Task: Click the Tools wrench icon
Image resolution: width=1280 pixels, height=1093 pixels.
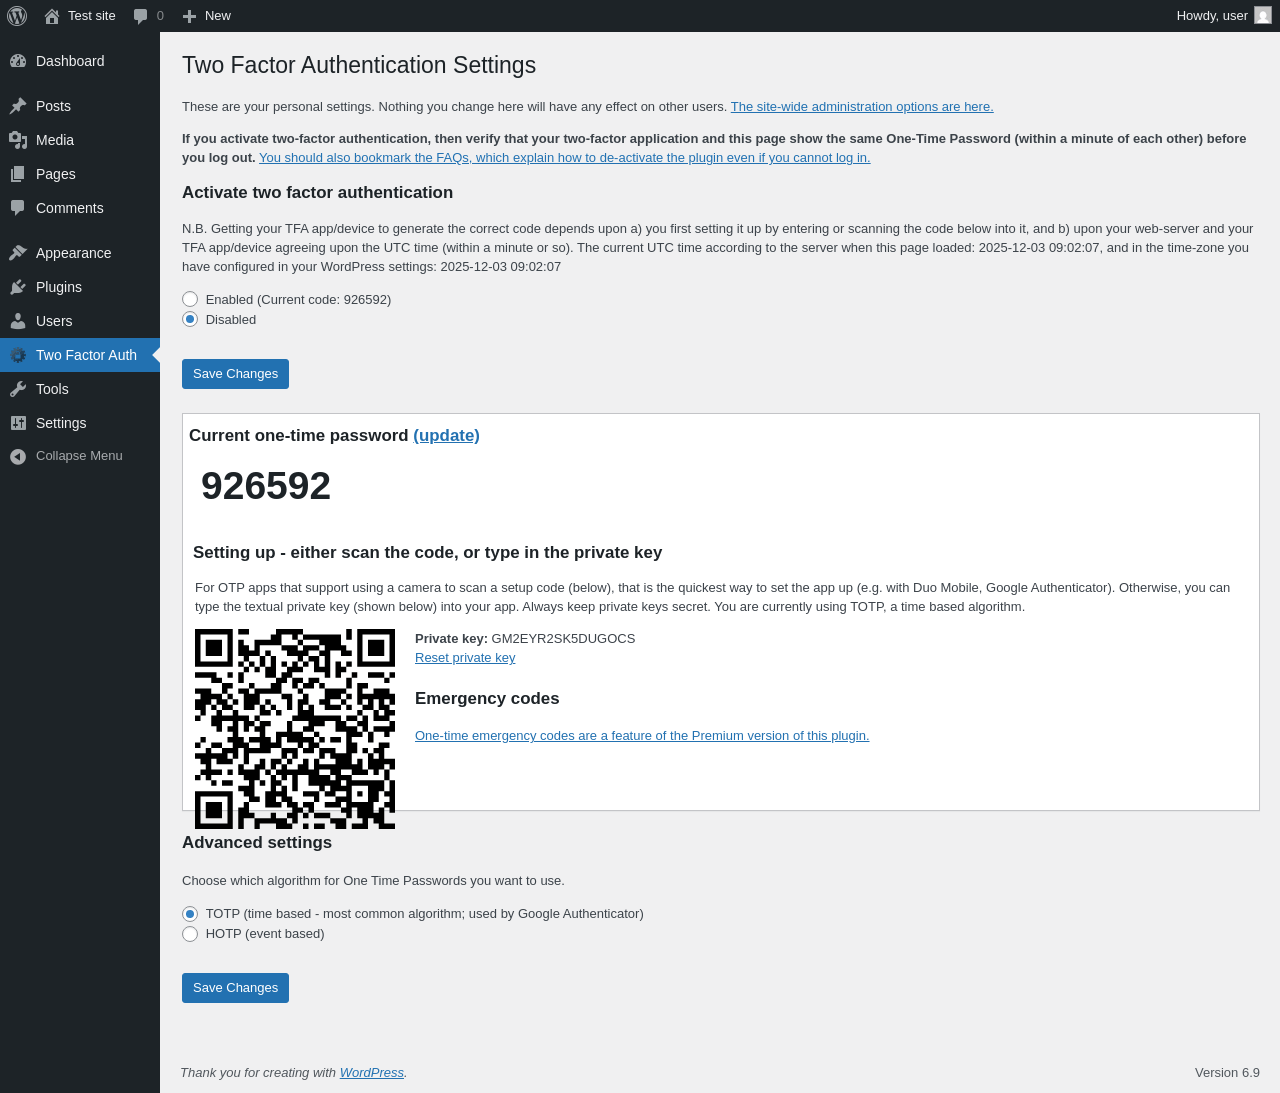Action: pos(18,389)
